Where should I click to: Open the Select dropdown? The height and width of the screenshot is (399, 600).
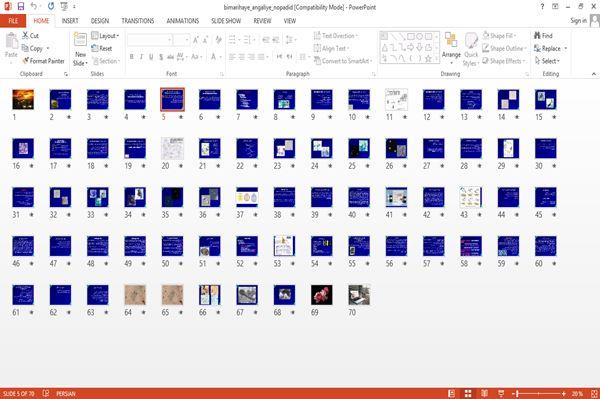point(547,61)
